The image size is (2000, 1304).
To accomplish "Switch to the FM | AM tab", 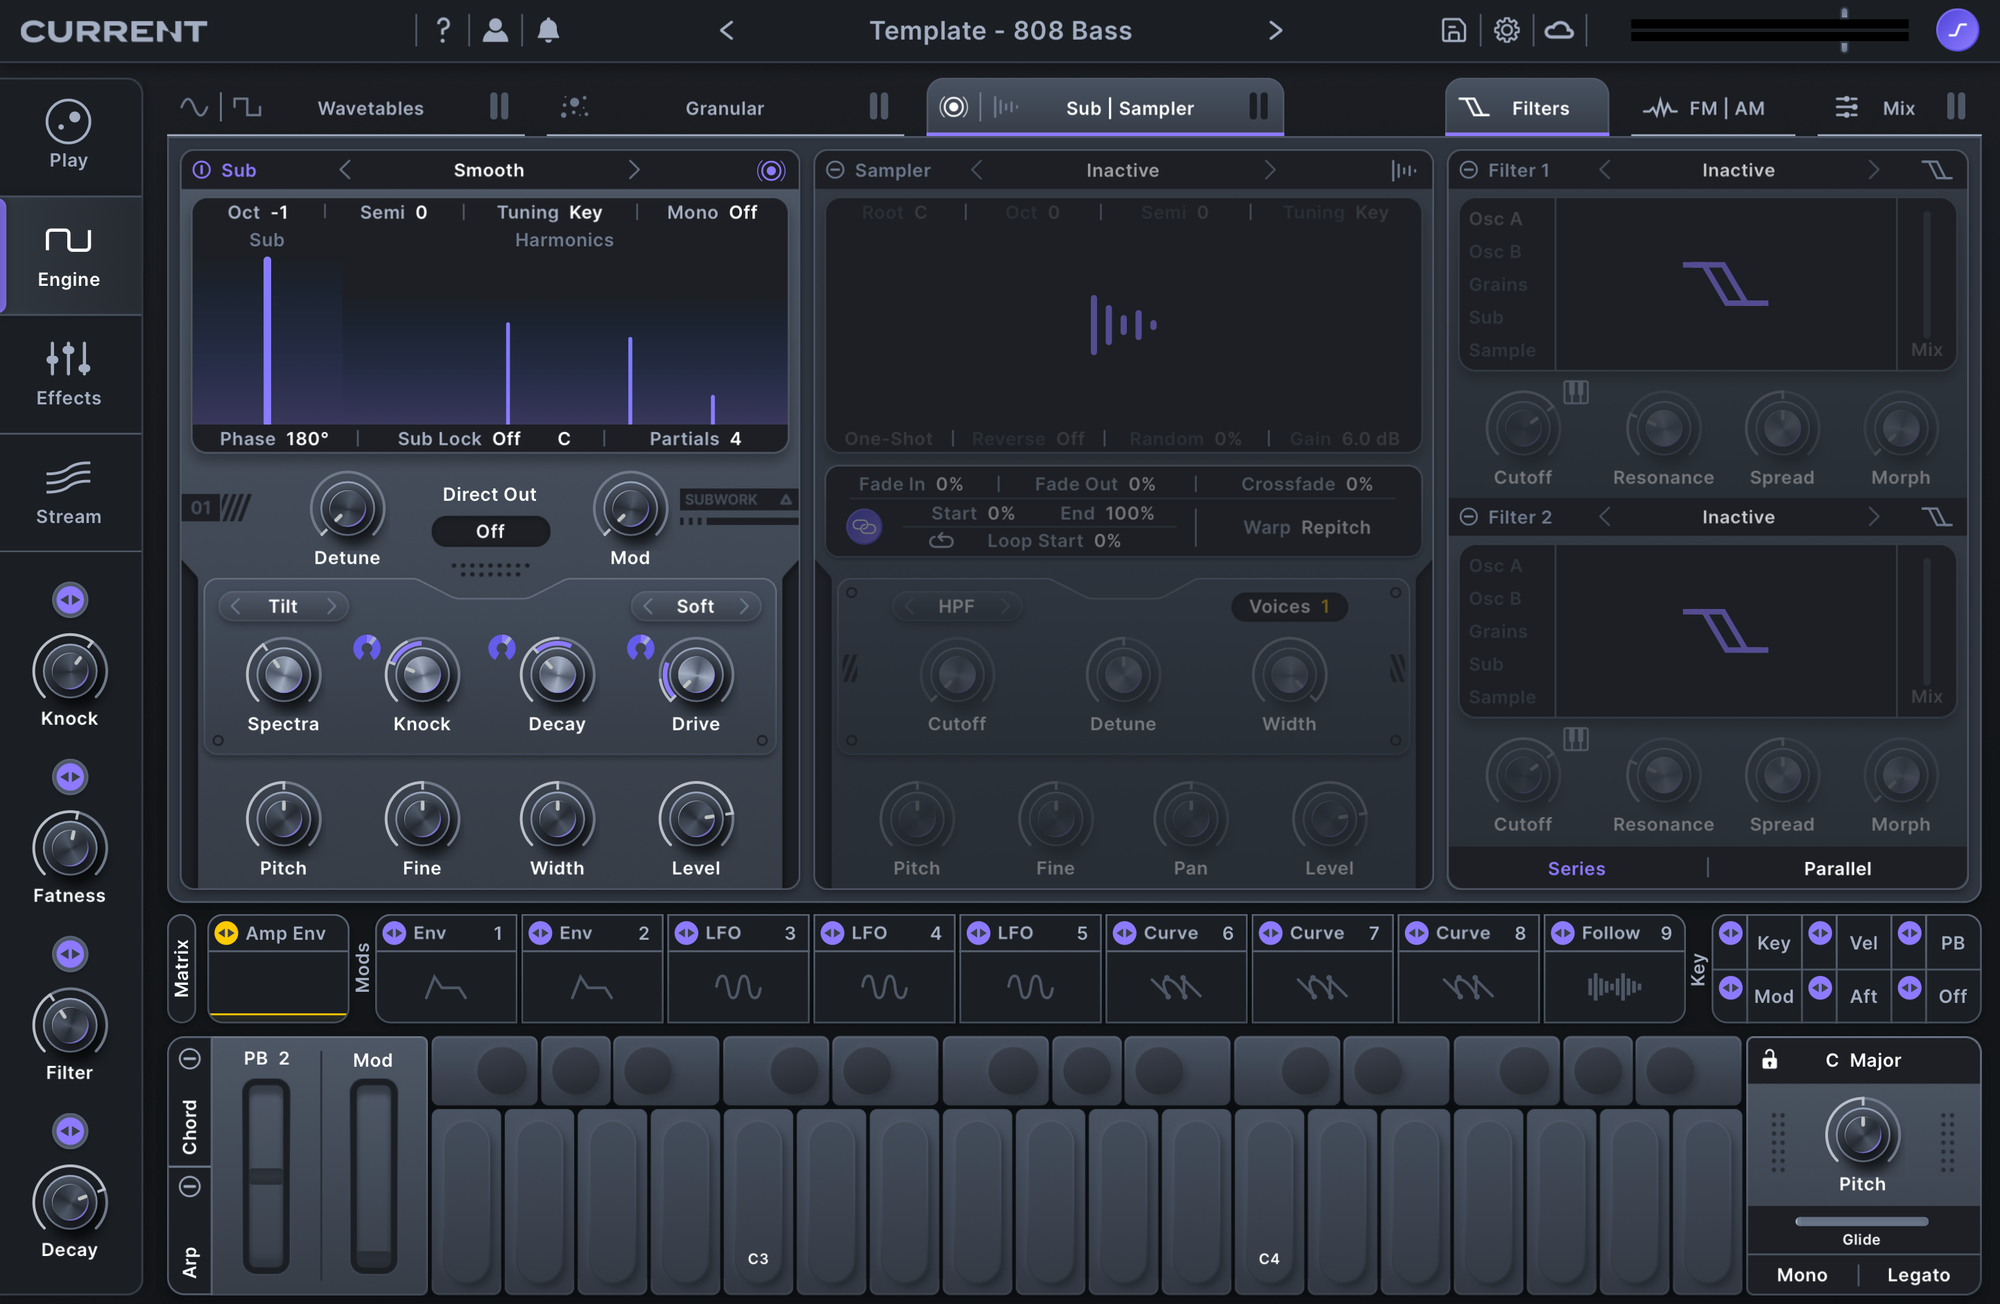I will (x=1725, y=108).
